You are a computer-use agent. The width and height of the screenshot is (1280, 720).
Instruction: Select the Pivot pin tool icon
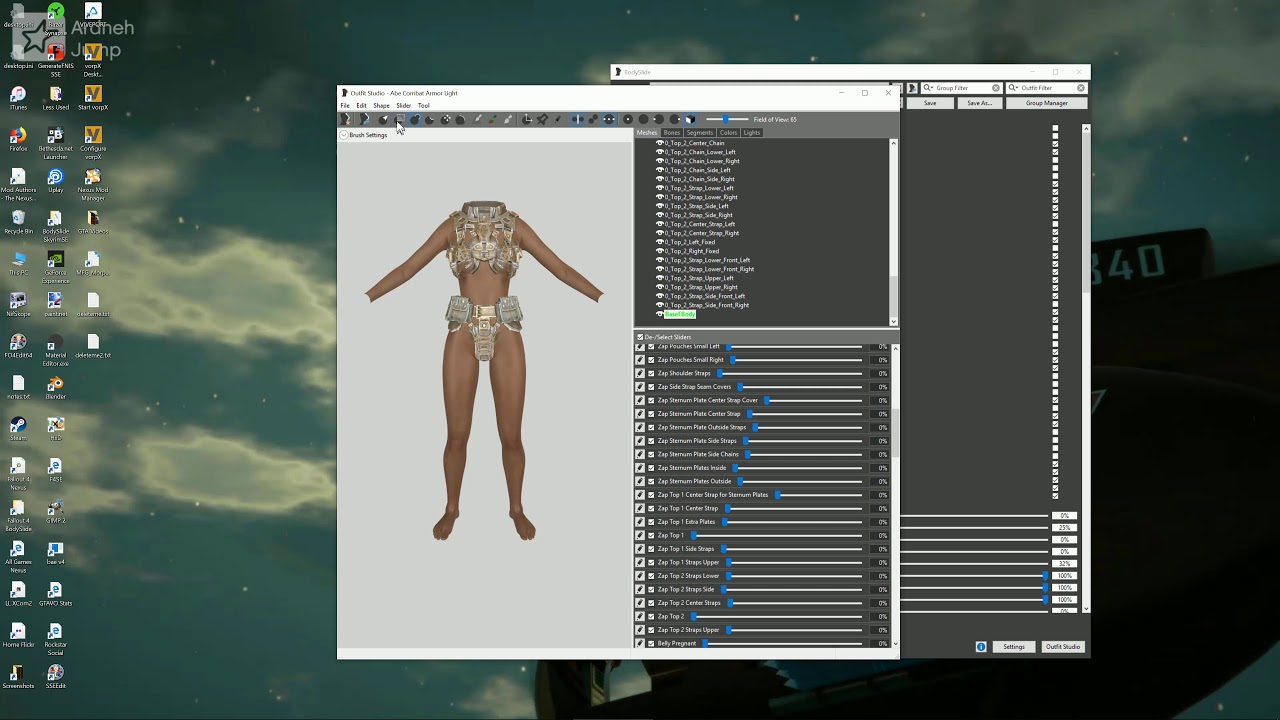click(x=542, y=119)
